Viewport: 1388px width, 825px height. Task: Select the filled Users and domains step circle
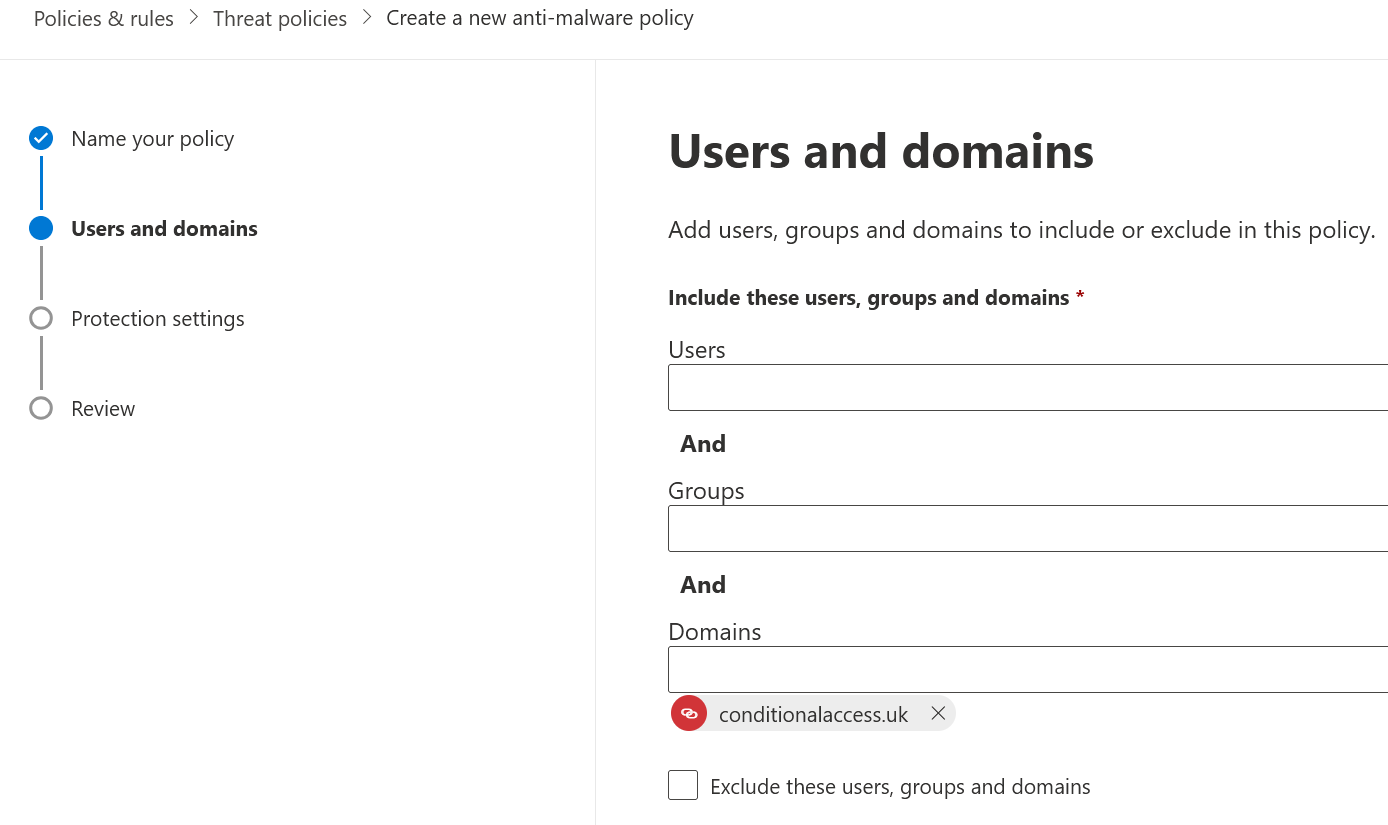(x=40, y=228)
